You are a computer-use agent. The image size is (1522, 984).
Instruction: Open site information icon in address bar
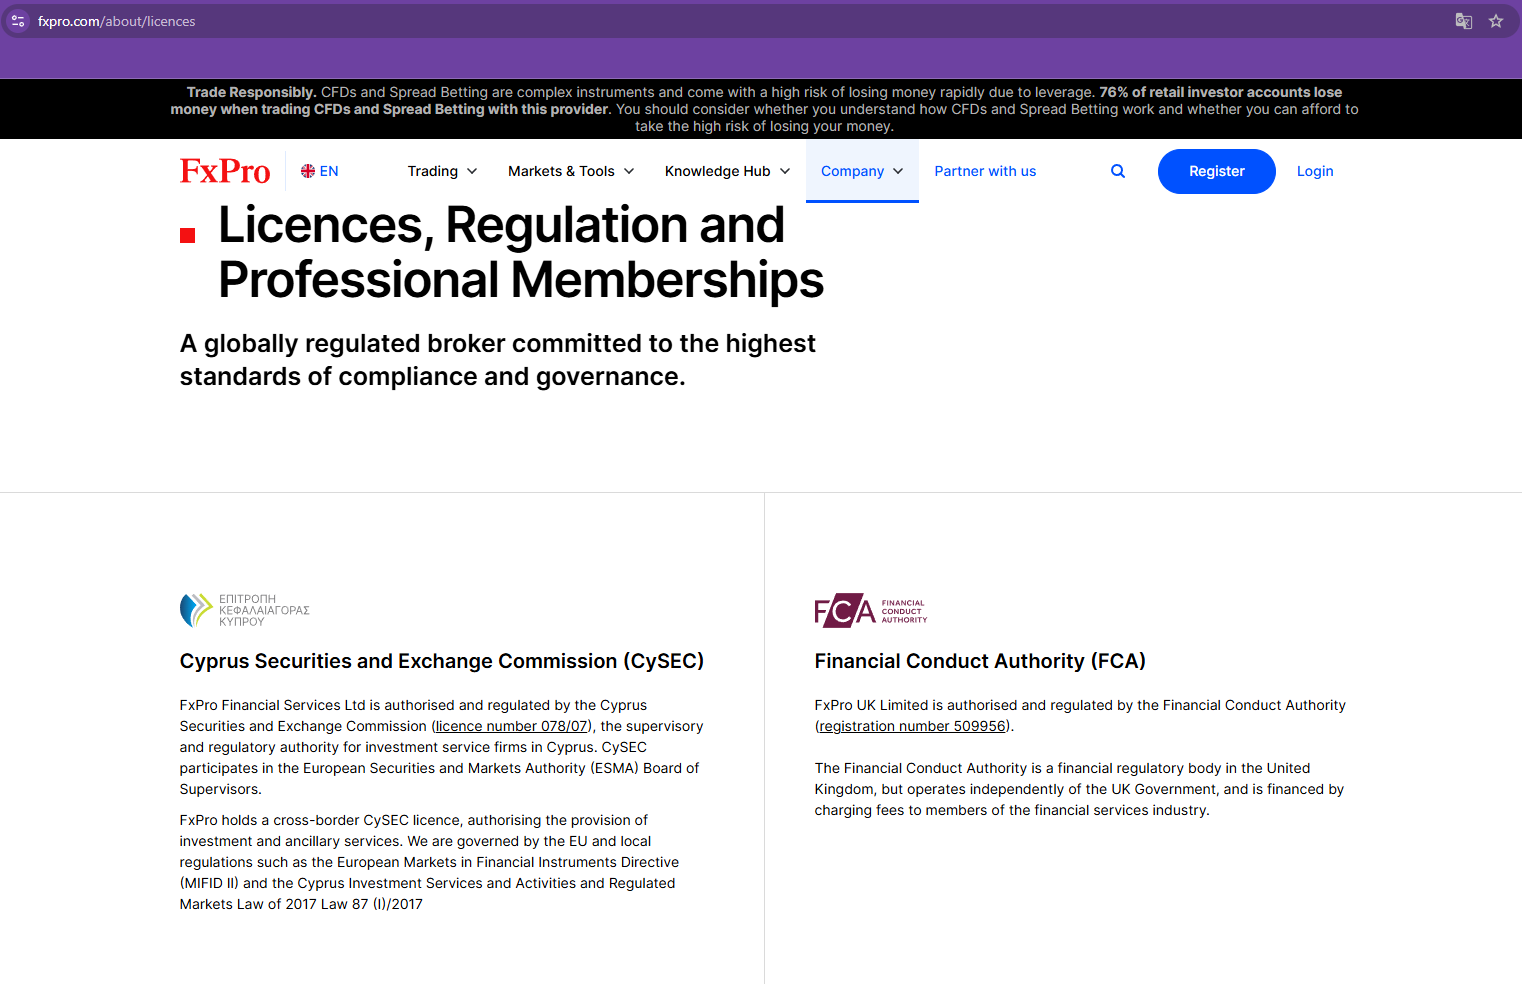tap(18, 21)
